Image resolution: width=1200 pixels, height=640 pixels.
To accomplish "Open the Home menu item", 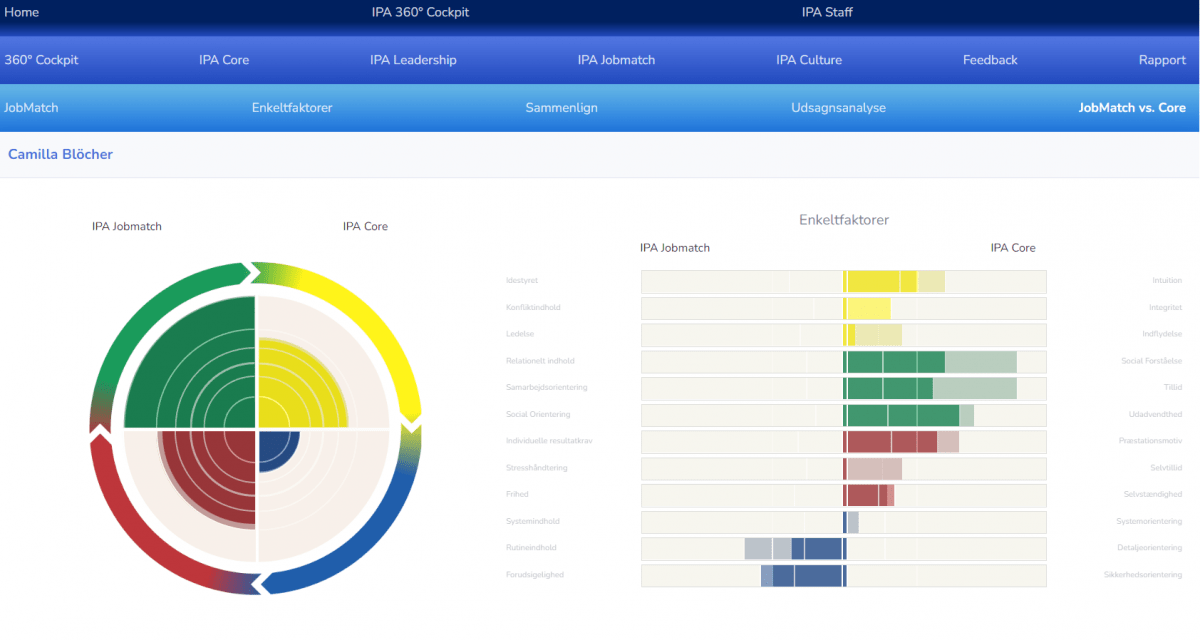I will point(21,12).
